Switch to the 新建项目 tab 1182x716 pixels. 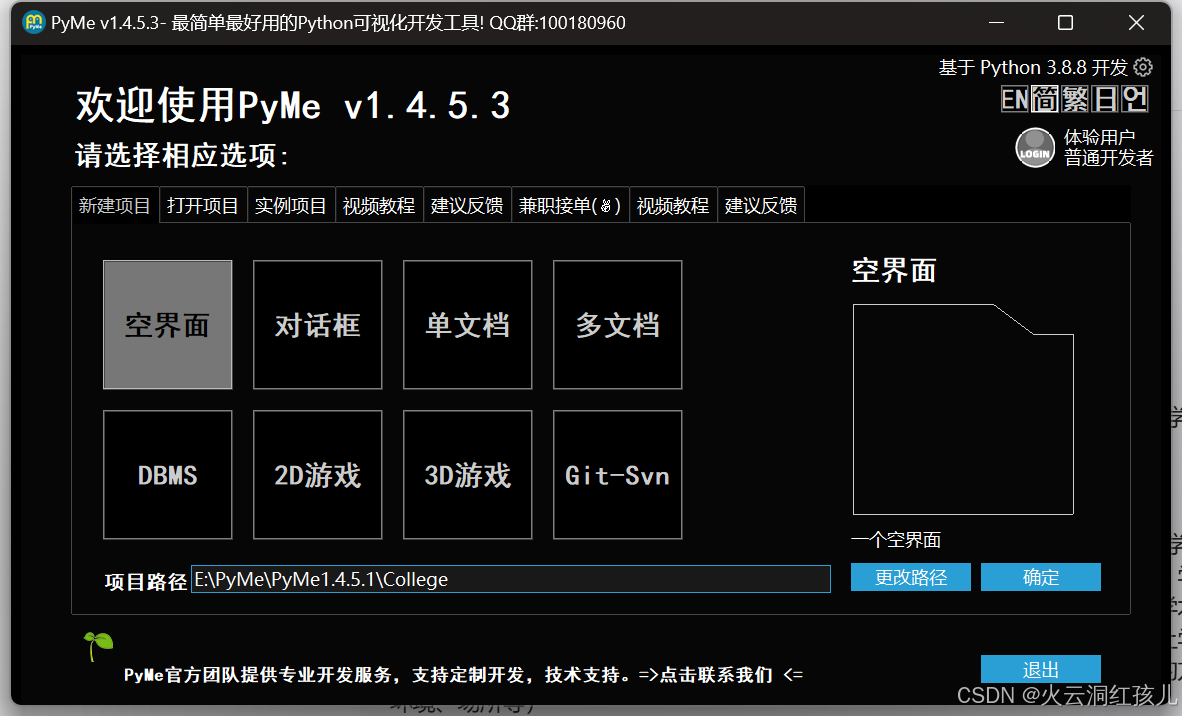(115, 205)
